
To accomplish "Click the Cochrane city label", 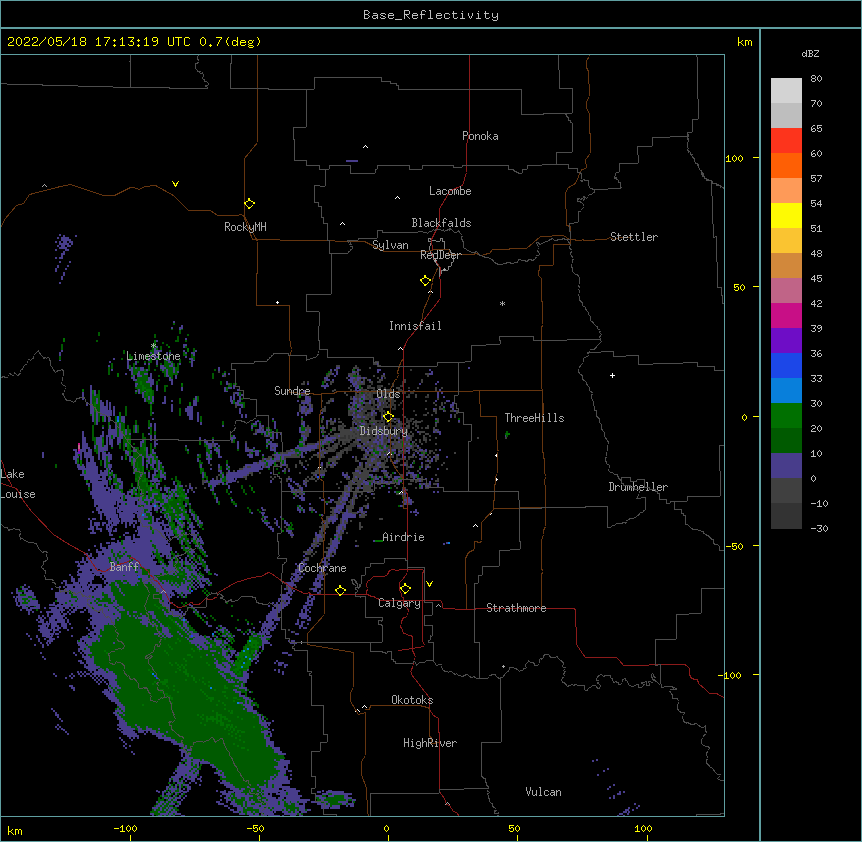I will click(322, 568).
